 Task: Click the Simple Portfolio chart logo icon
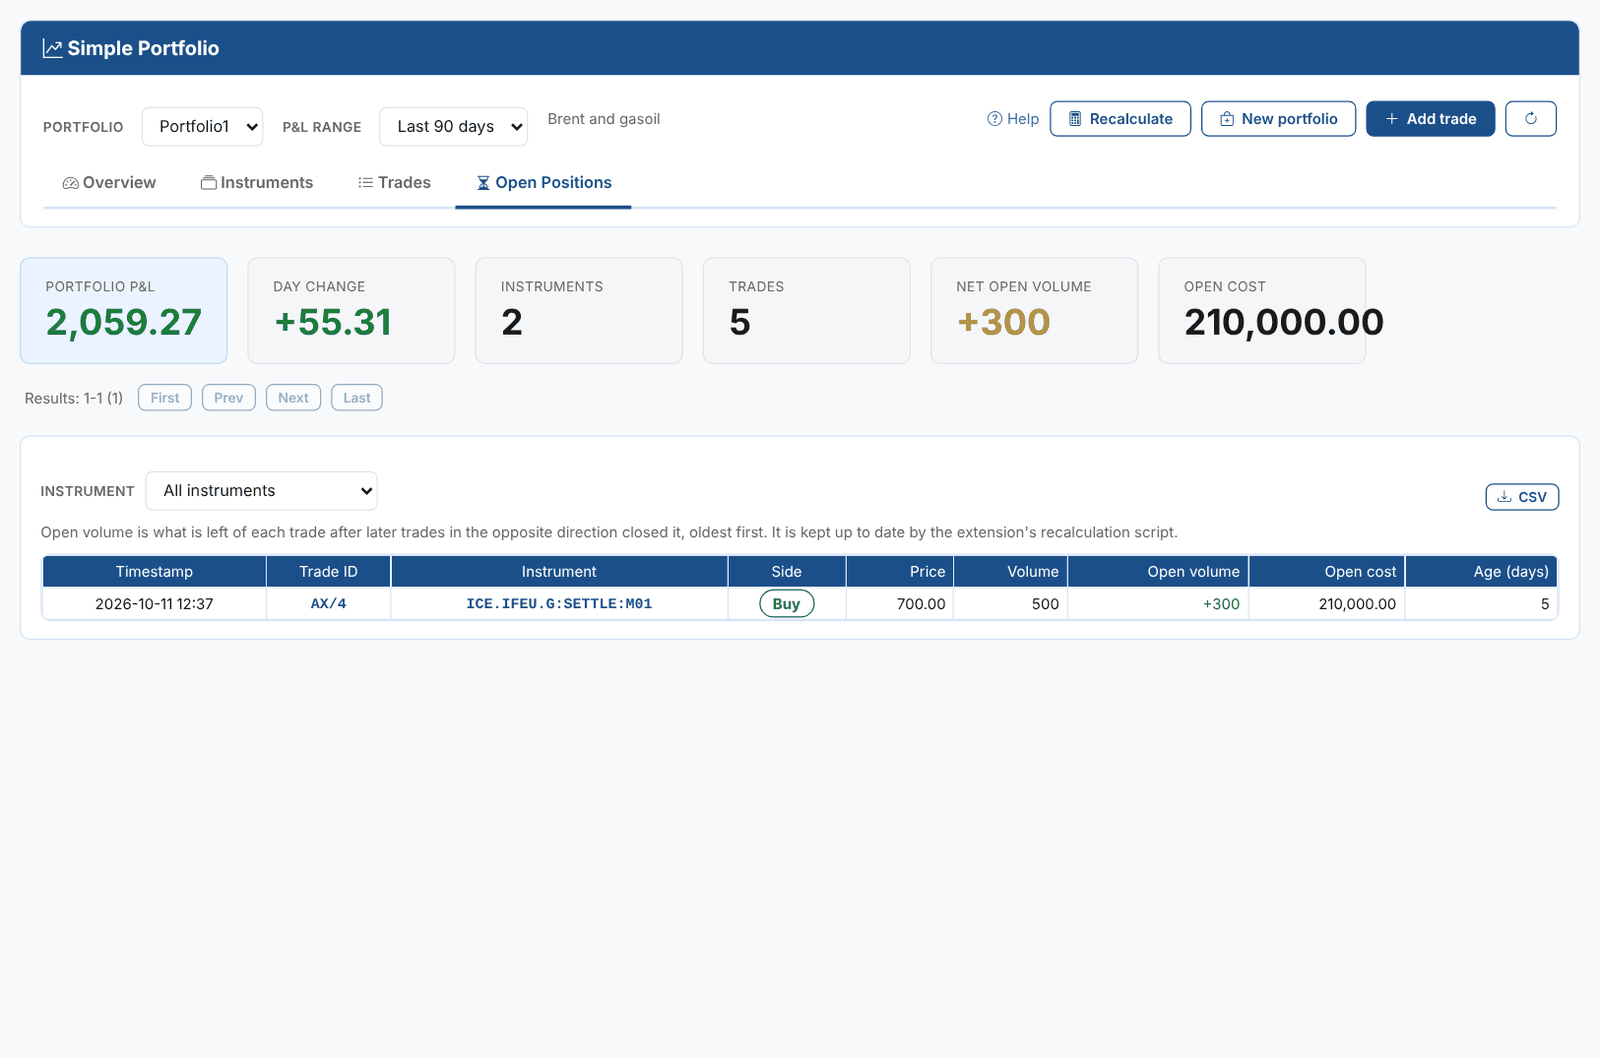pos(52,48)
